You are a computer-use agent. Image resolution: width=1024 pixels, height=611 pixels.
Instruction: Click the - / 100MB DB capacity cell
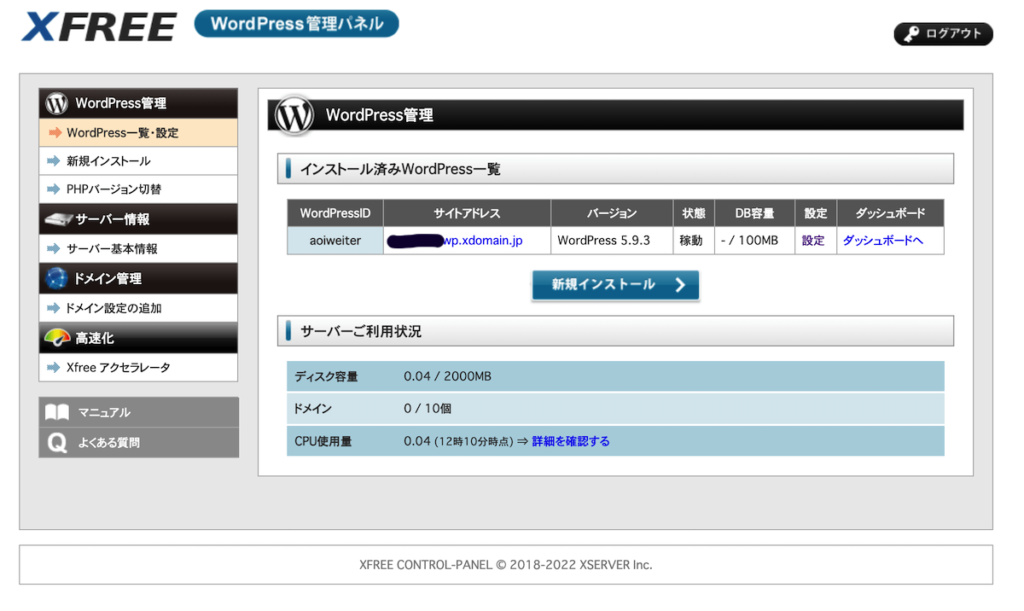pos(754,240)
